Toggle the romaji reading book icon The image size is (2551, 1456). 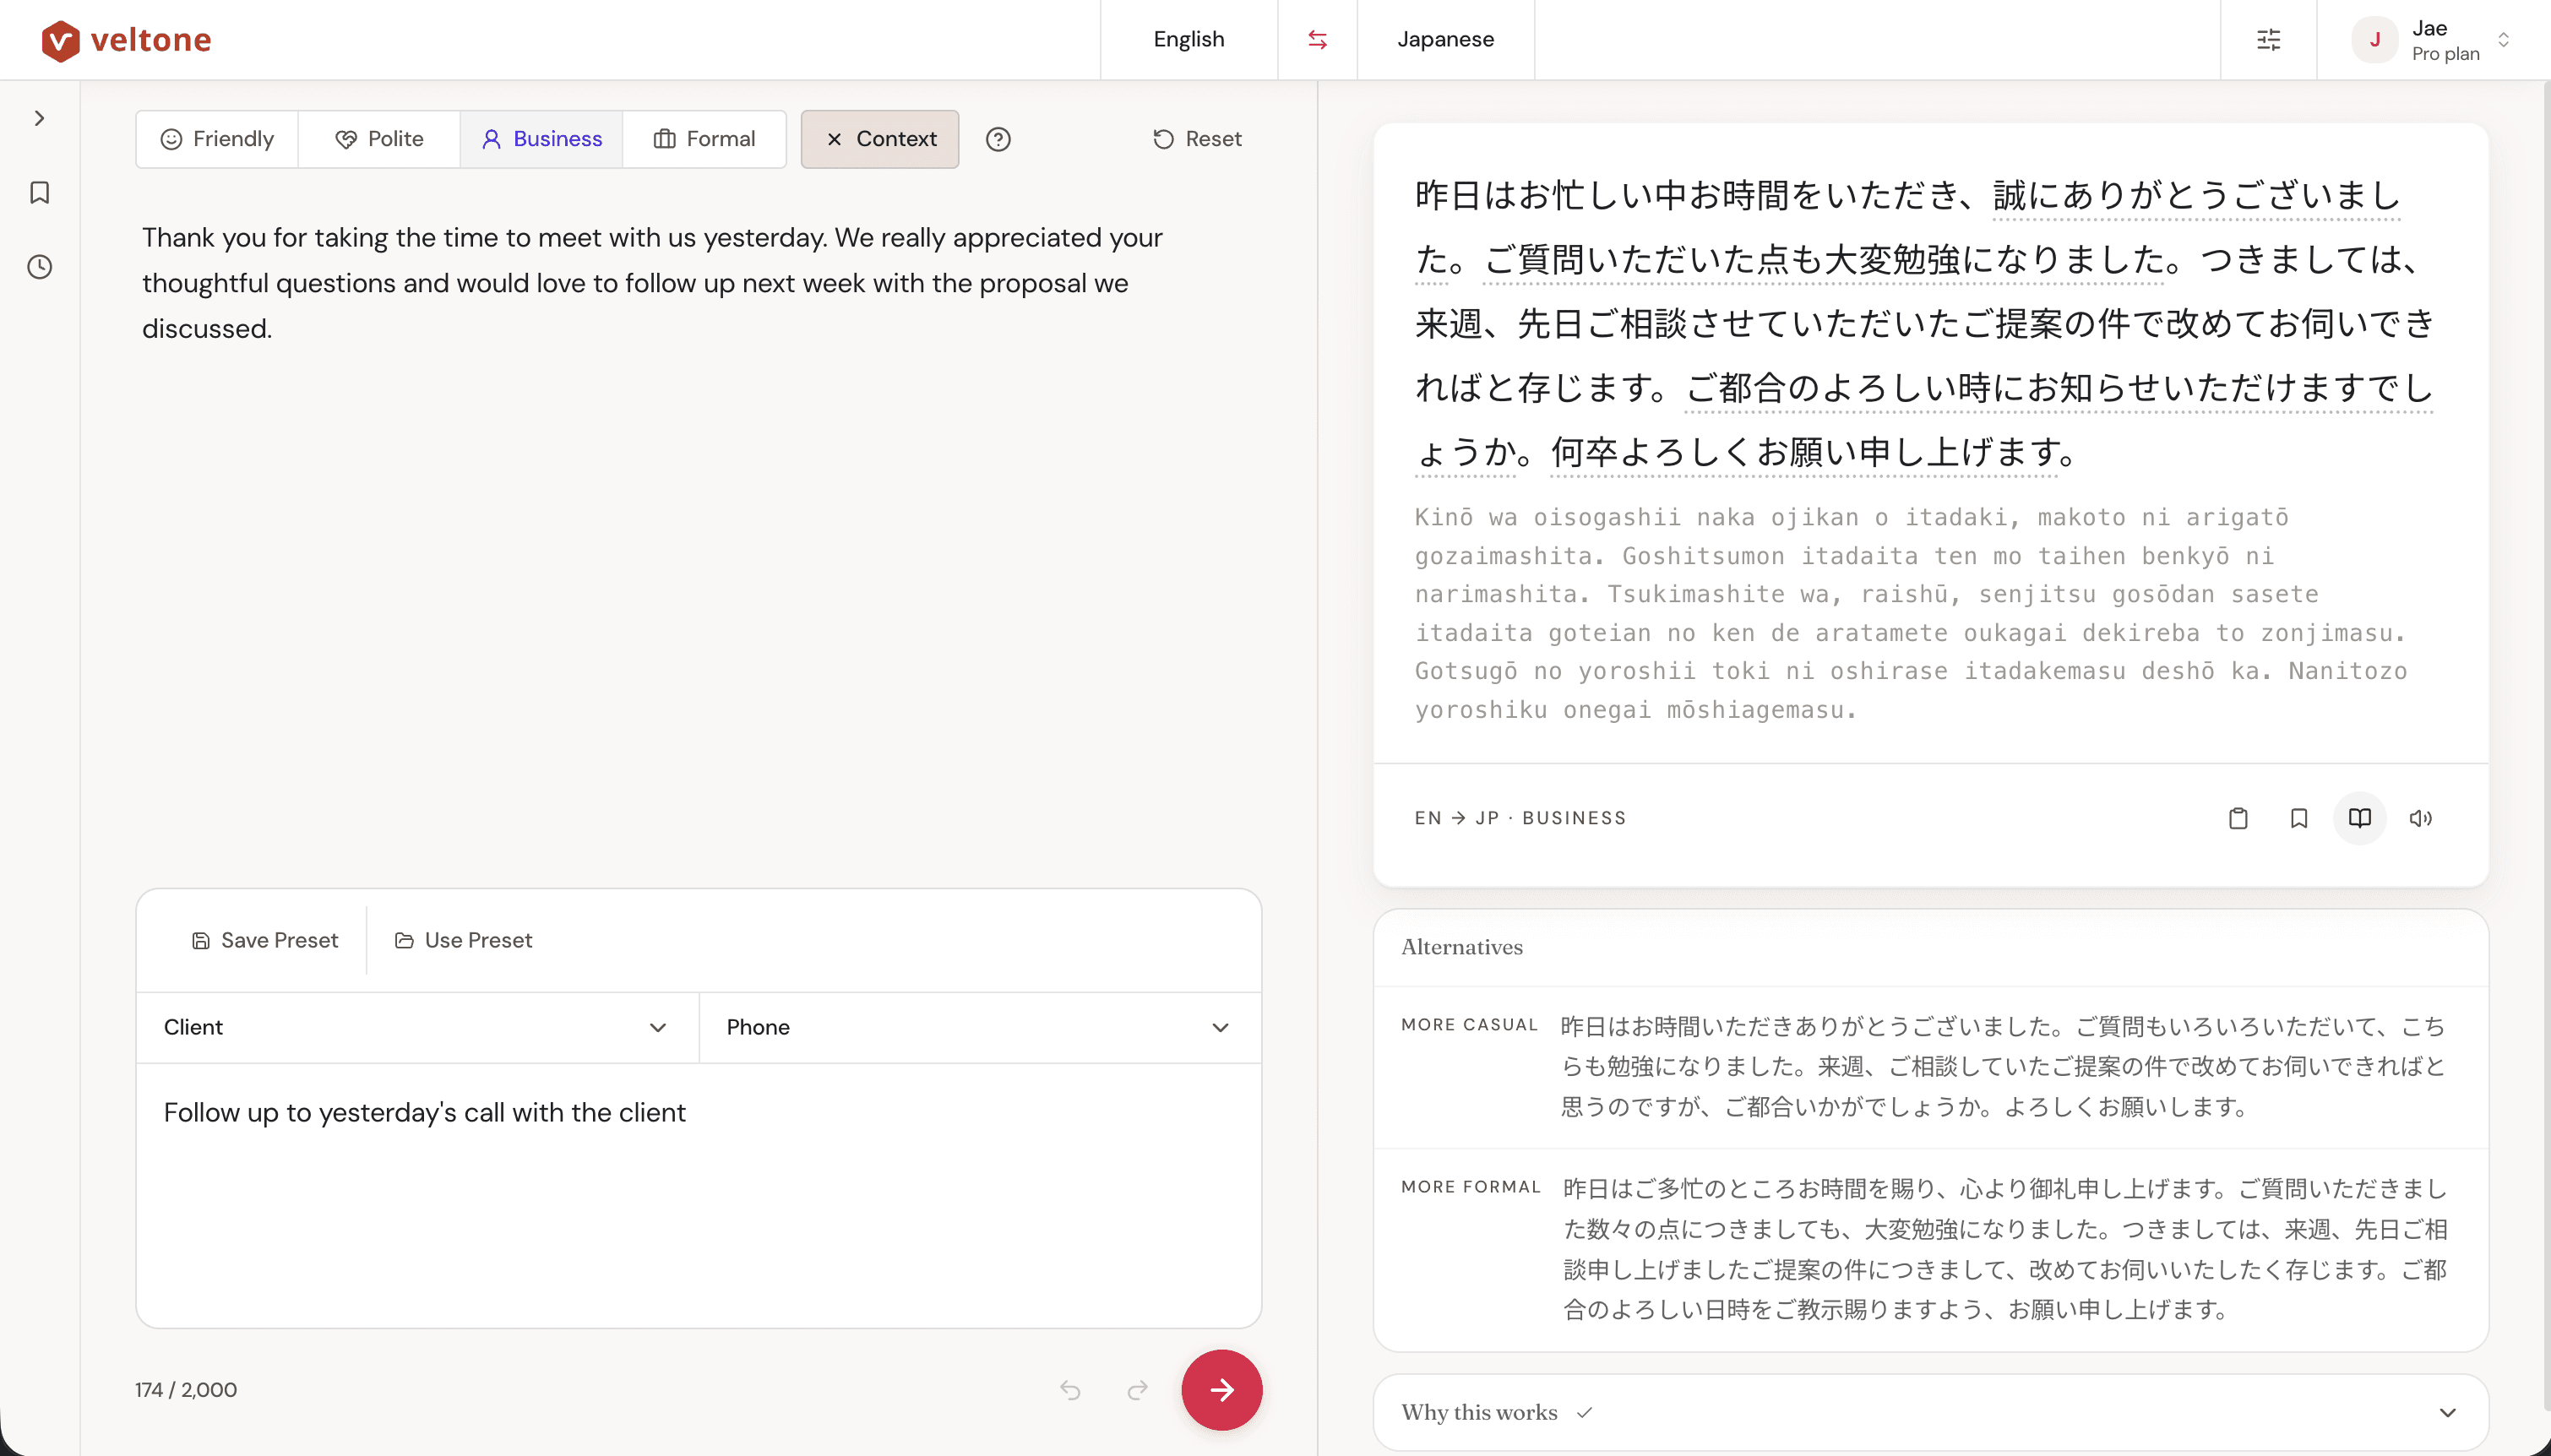[x=2359, y=818]
